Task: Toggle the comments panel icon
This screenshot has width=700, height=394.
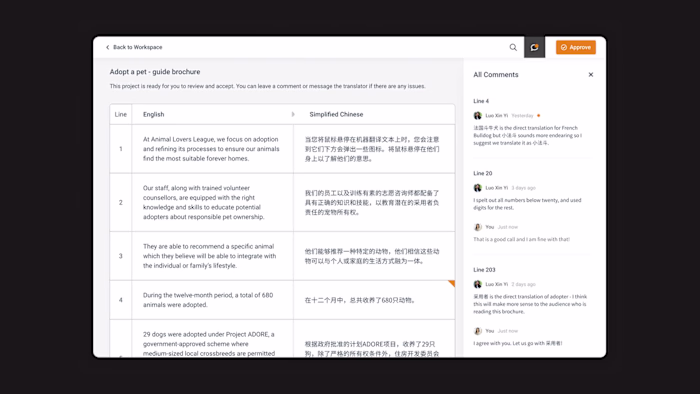Action: (534, 47)
